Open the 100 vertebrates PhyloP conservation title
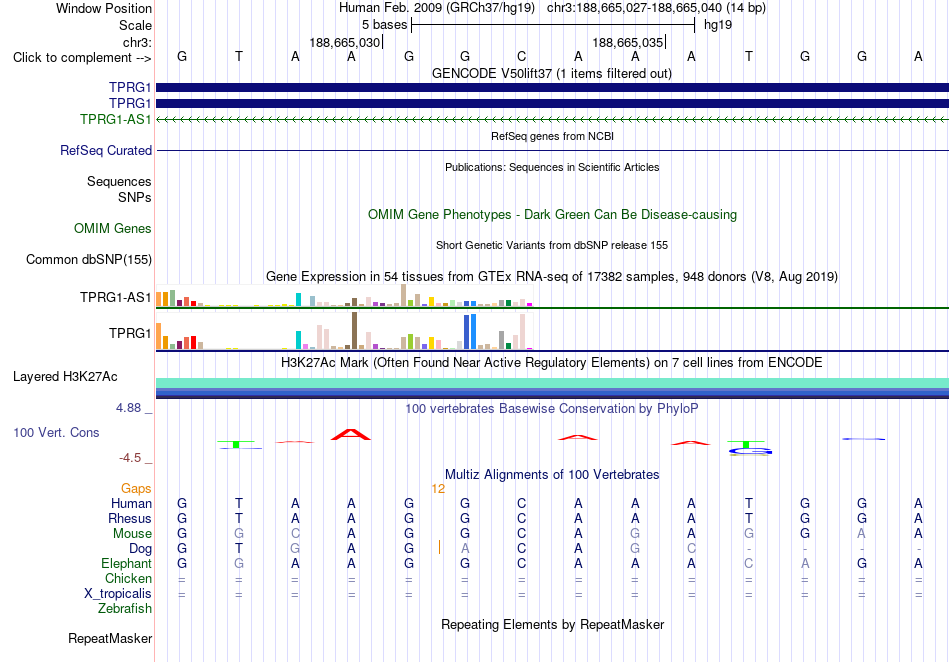Viewport: 950px width, 662px height. tap(552, 409)
